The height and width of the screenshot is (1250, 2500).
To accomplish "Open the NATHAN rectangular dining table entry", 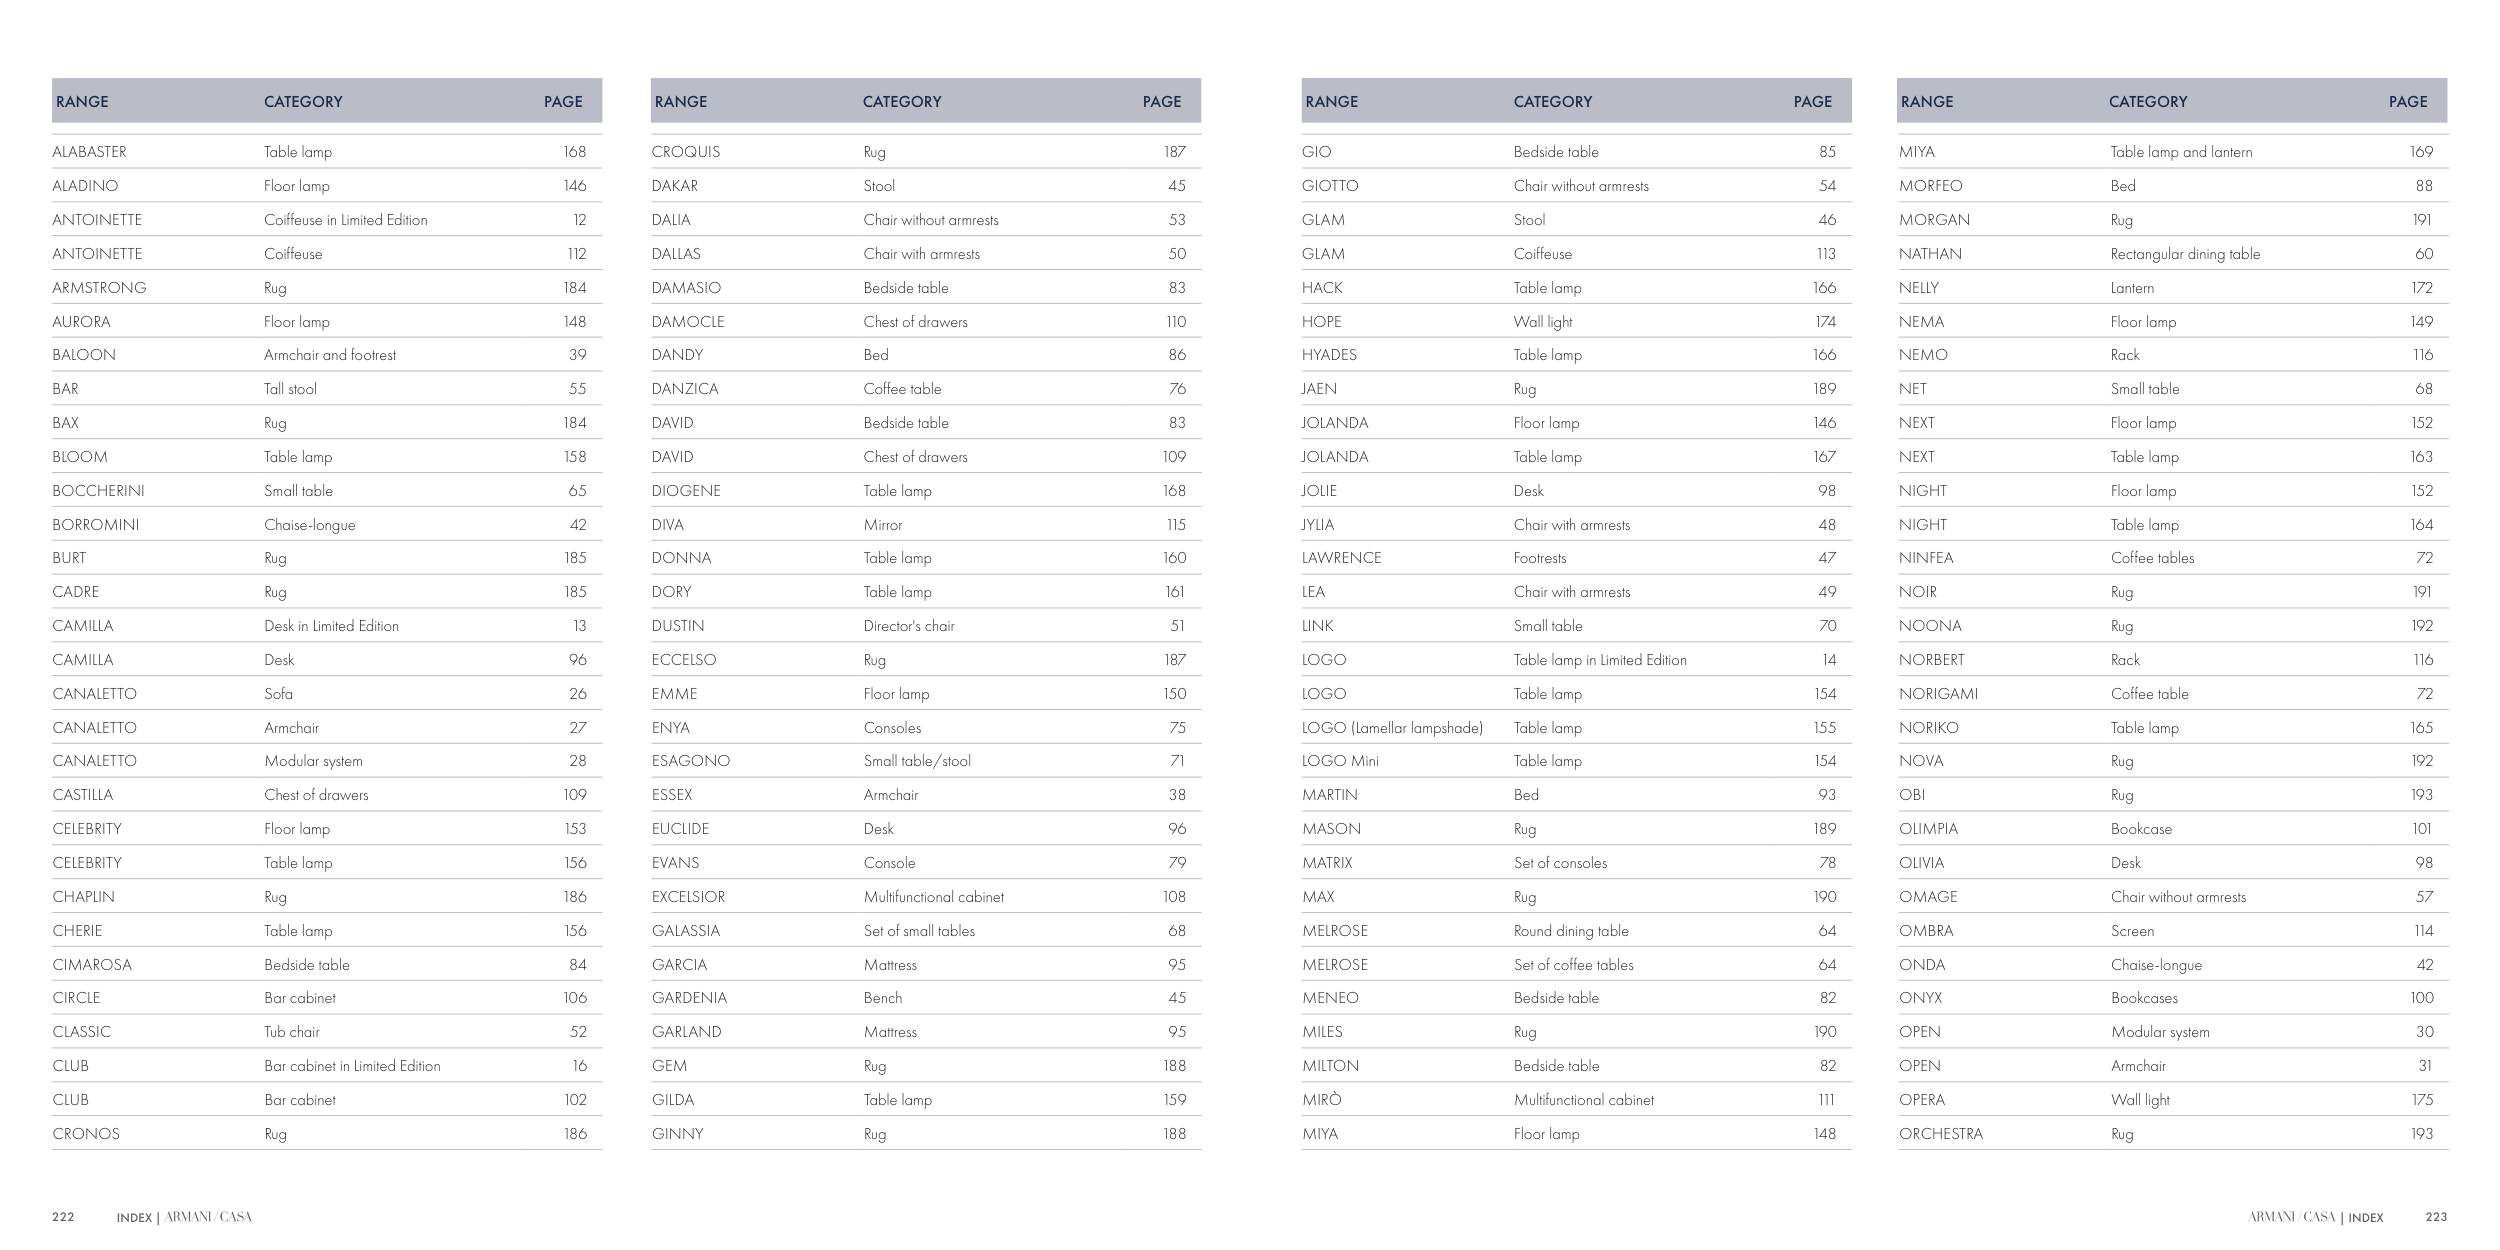I will click(x=1930, y=254).
